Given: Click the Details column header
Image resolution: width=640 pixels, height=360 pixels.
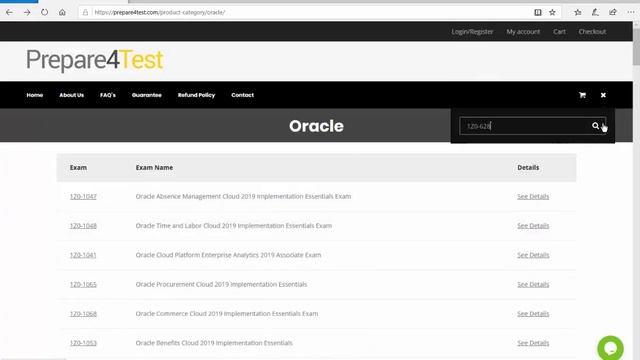Looking at the screenshot, I should coord(528,167).
